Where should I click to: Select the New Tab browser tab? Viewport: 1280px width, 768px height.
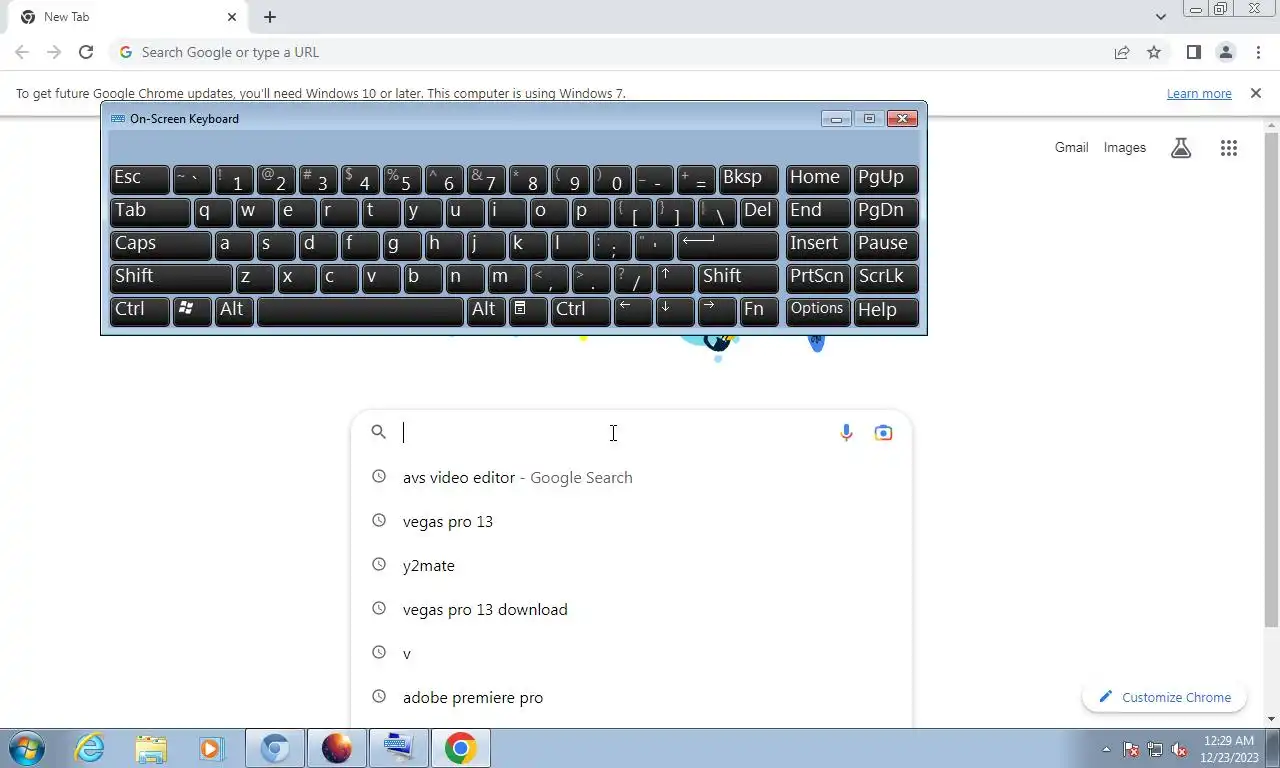pos(128,17)
